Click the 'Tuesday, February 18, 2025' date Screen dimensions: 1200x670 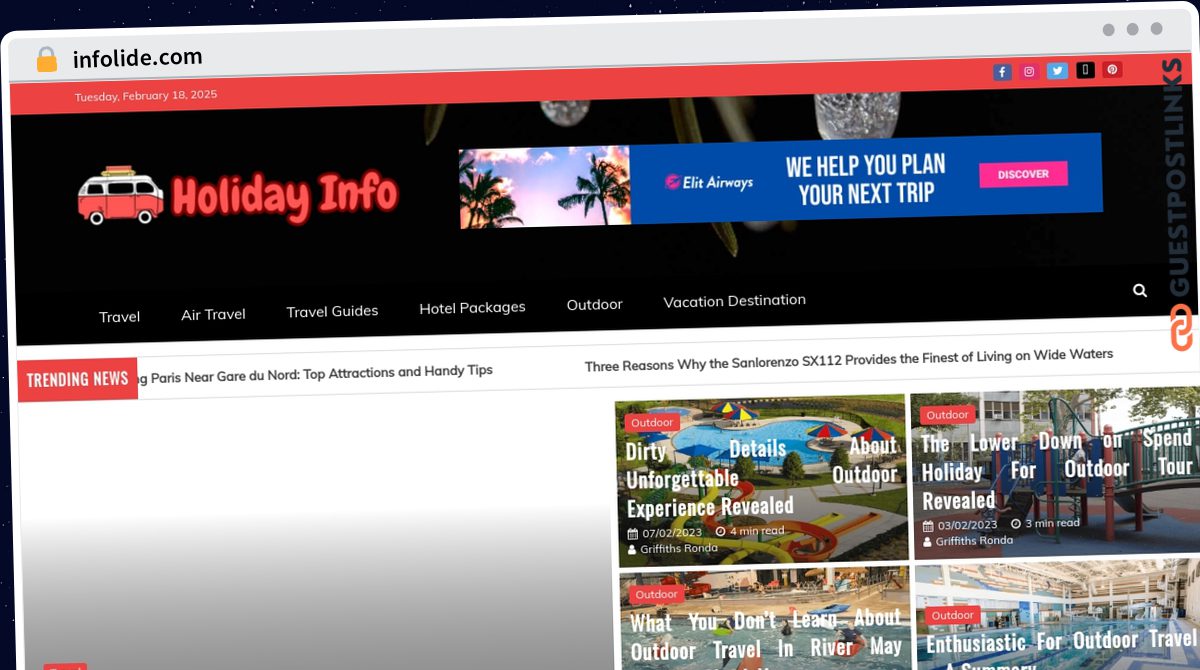pos(146,96)
